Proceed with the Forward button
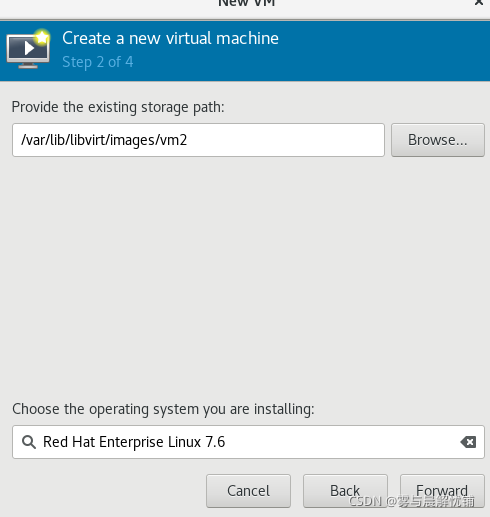Image resolution: width=490 pixels, height=517 pixels. [x=442, y=491]
